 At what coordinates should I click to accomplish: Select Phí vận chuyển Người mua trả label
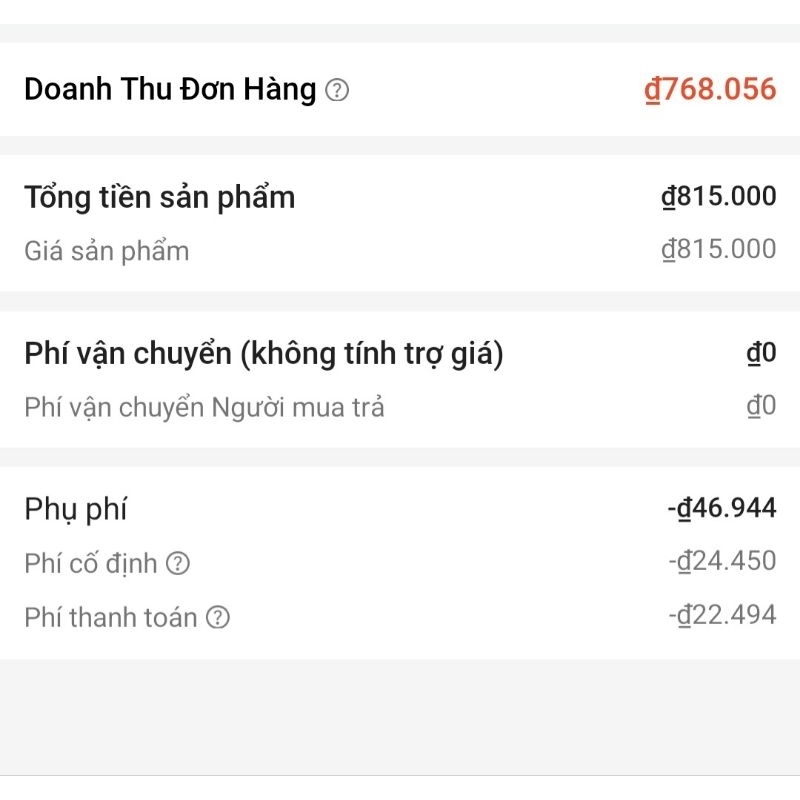pos(204,407)
